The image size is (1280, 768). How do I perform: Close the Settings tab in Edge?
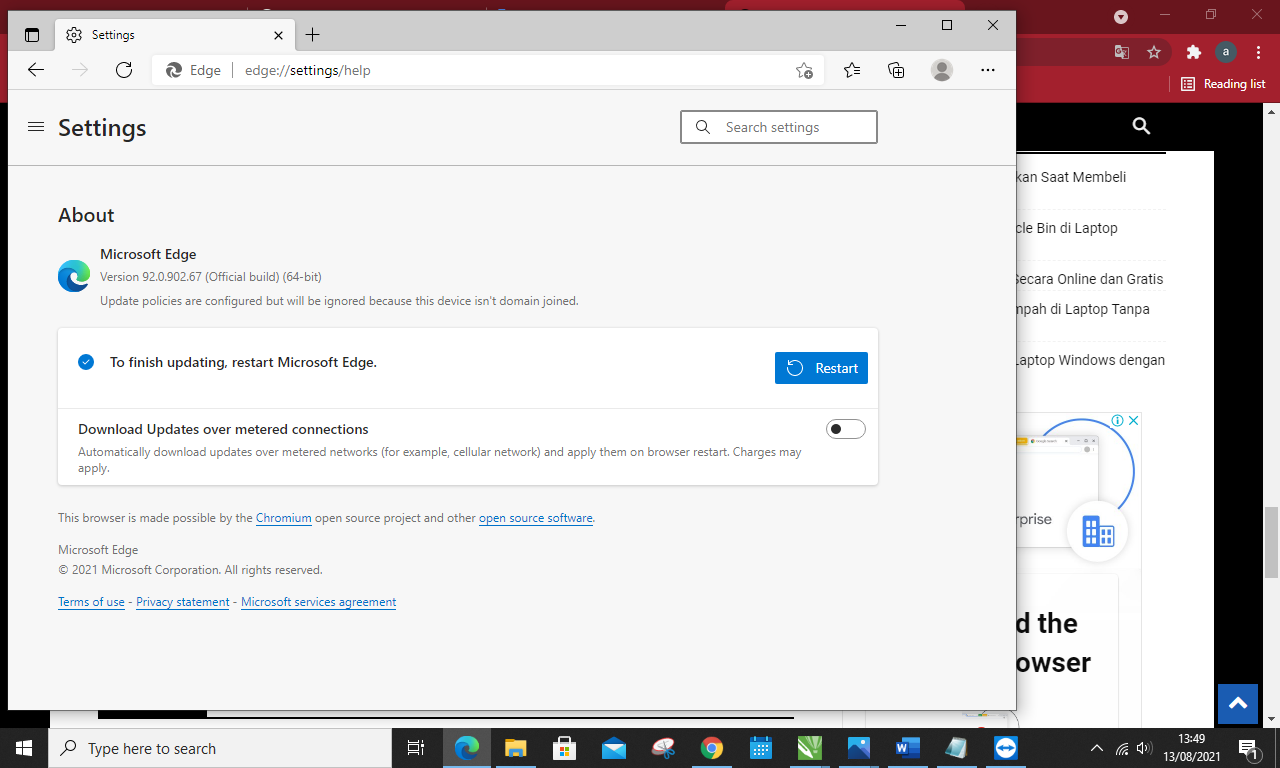coord(279,35)
